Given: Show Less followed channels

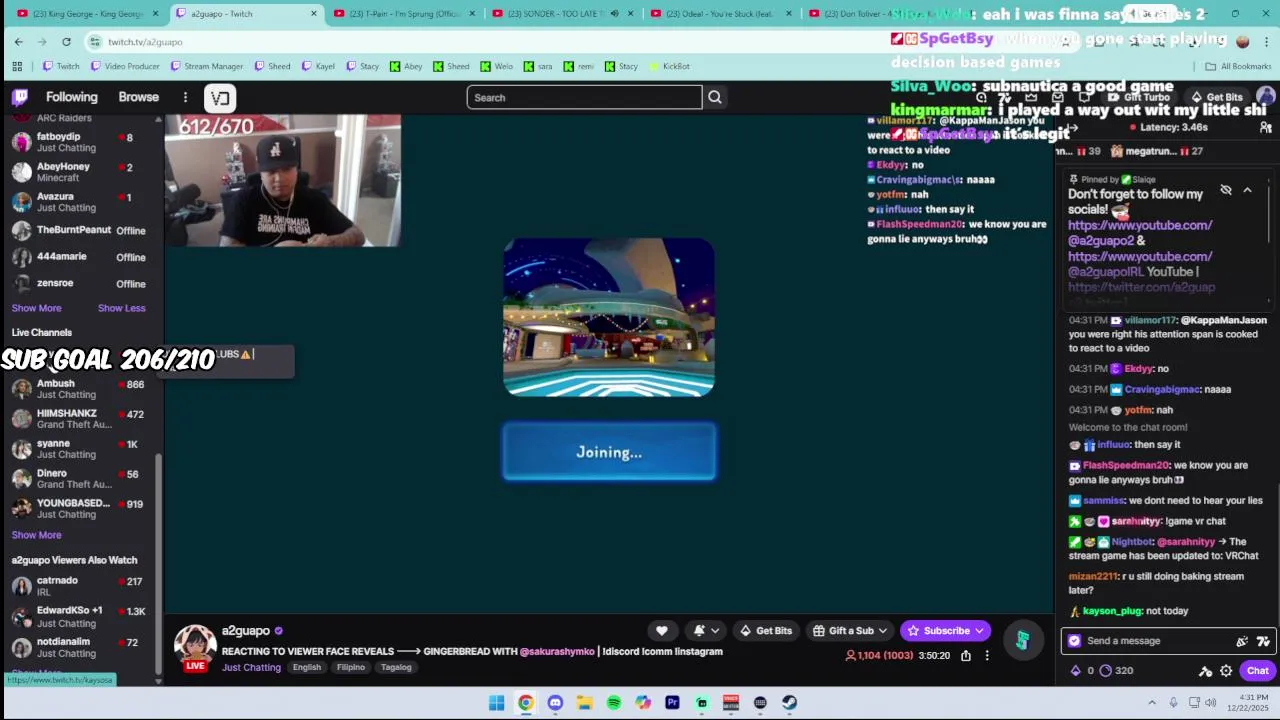Looking at the screenshot, I should [121, 308].
